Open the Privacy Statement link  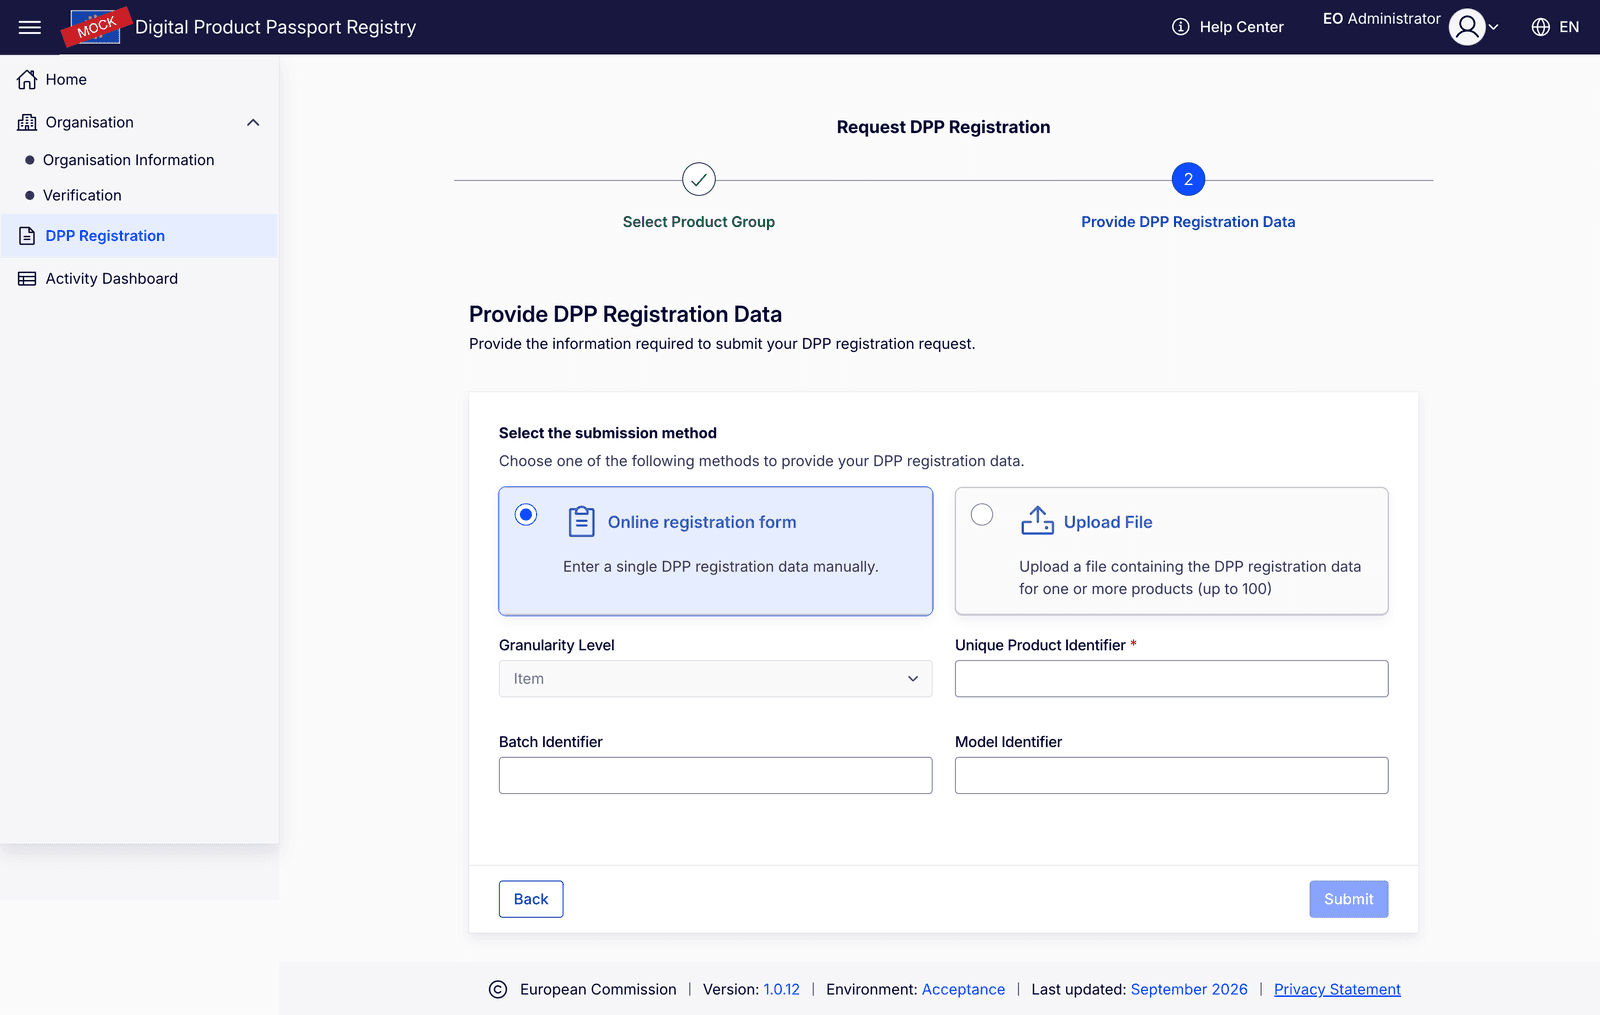(1337, 990)
